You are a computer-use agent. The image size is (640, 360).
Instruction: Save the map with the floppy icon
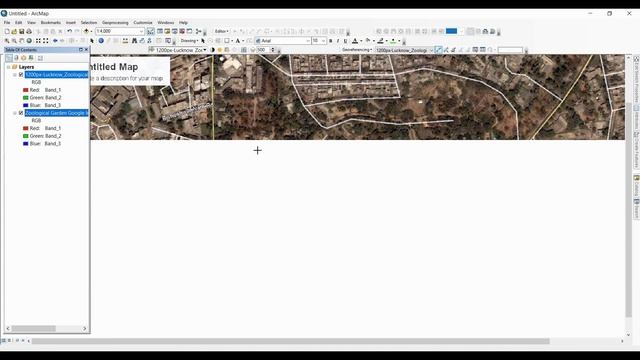pyautogui.click(x=22, y=31)
